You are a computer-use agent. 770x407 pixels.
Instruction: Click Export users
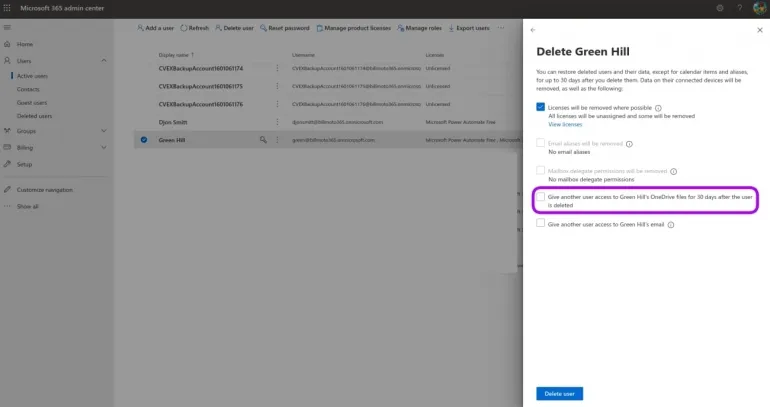point(469,28)
